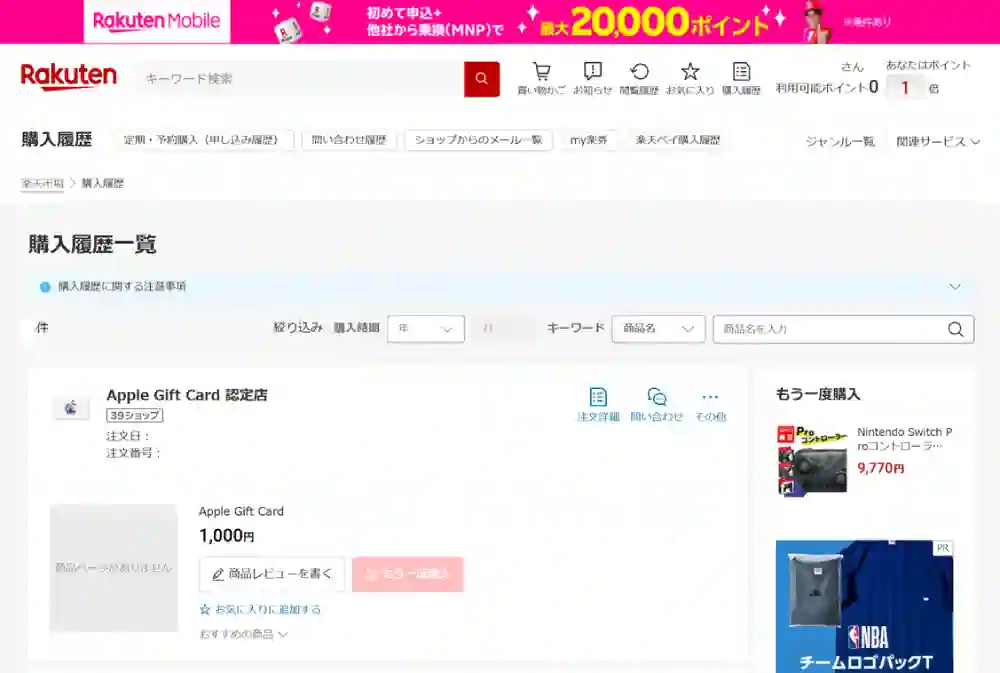1000x673 pixels.
Task: Open ショップからのメール一覧 tab
Action: pyautogui.click(x=478, y=140)
